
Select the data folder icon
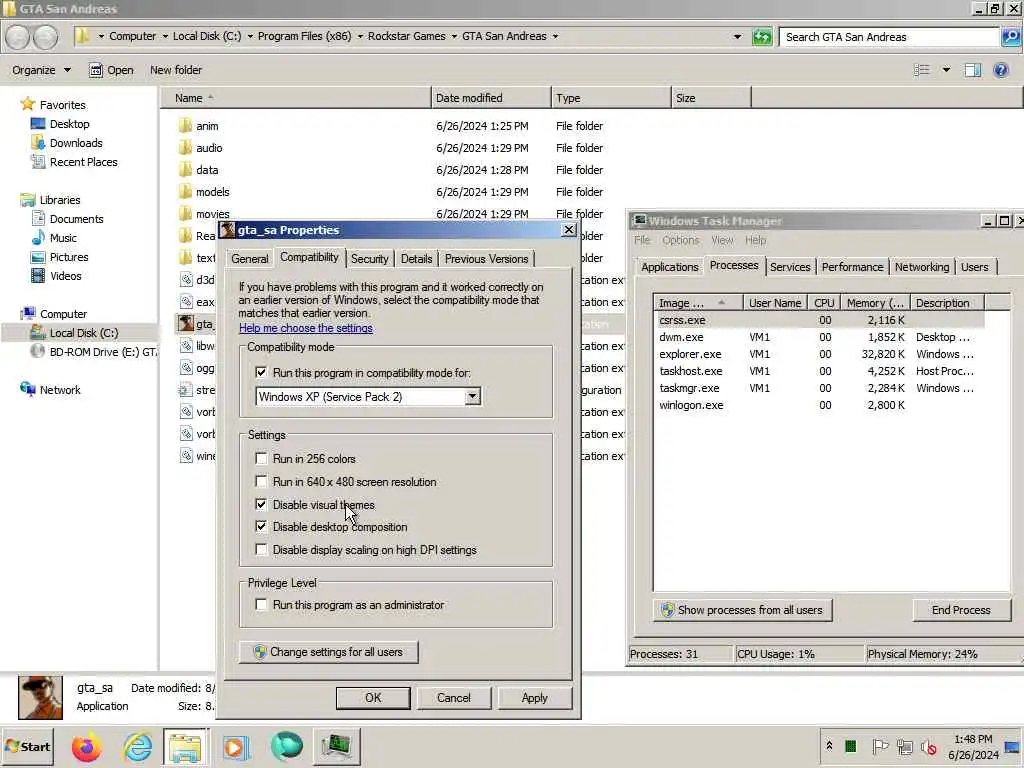click(185, 170)
